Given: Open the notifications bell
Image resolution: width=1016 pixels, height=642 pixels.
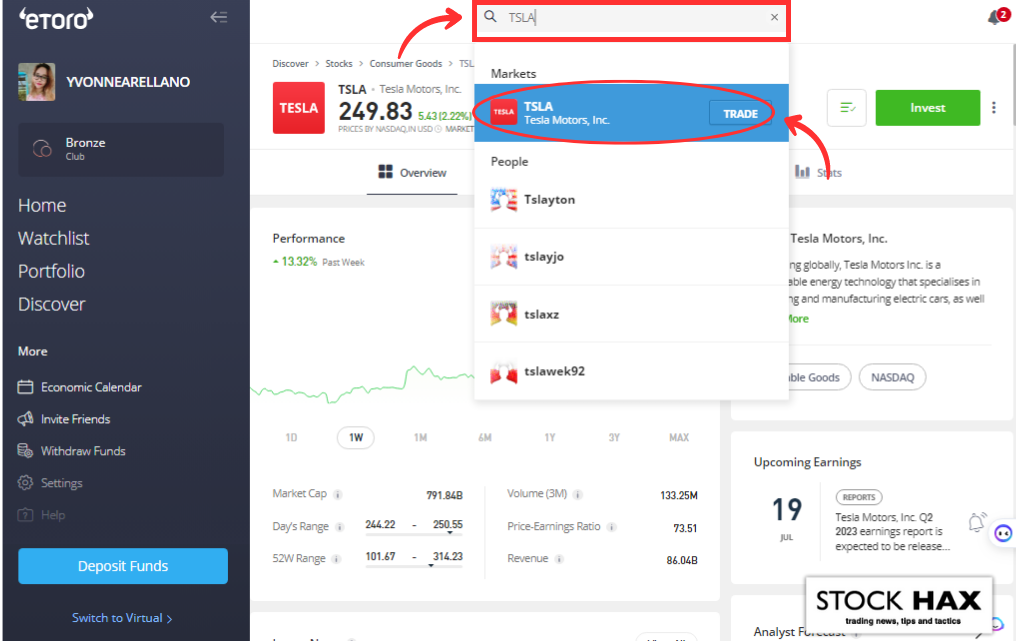Looking at the screenshot, I should point(995,17).
